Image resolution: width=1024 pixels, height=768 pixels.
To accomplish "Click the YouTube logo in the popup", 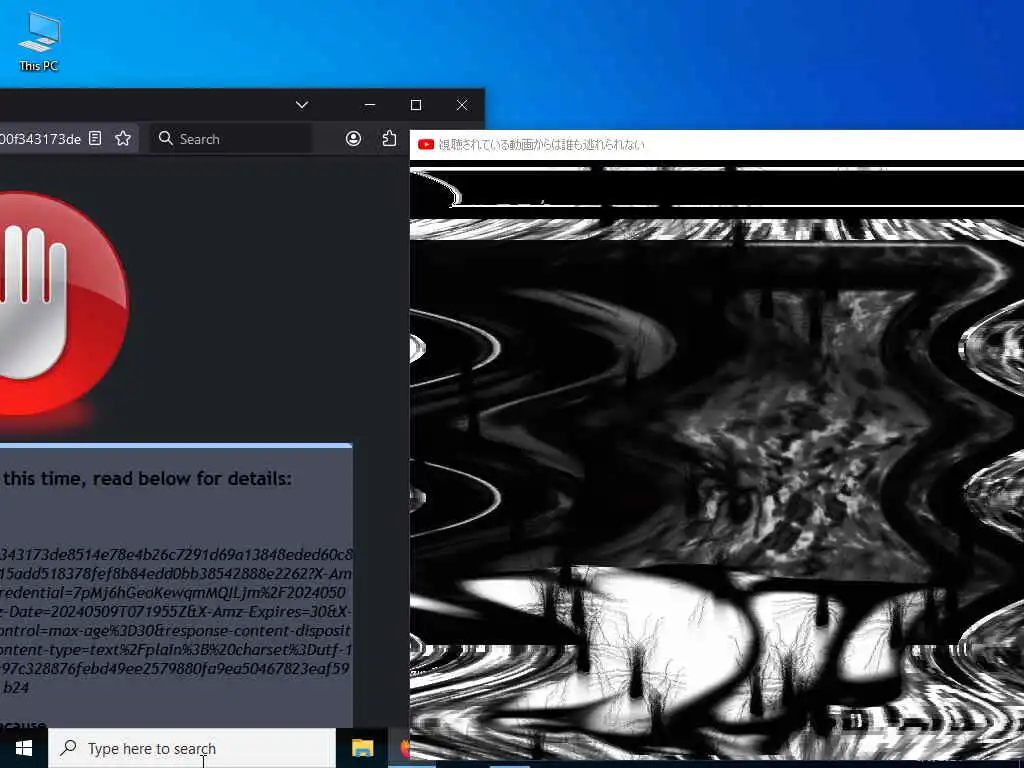I will pyautogui.click(x=426, y=144).
